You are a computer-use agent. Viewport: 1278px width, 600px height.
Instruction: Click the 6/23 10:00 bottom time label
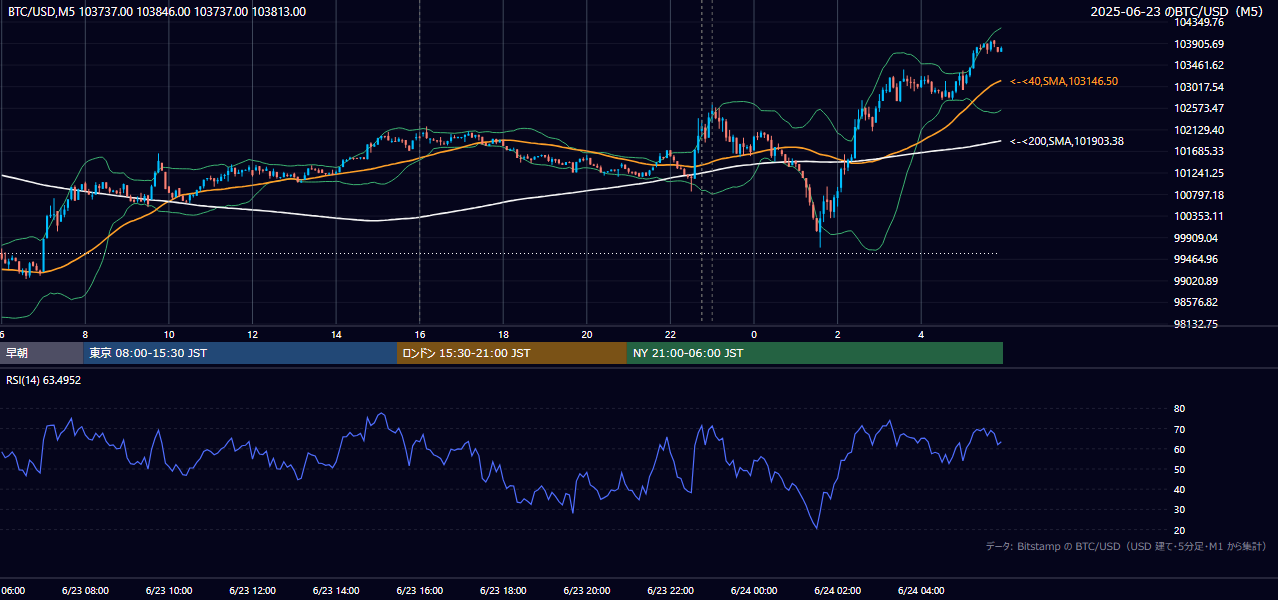[169, 591]
